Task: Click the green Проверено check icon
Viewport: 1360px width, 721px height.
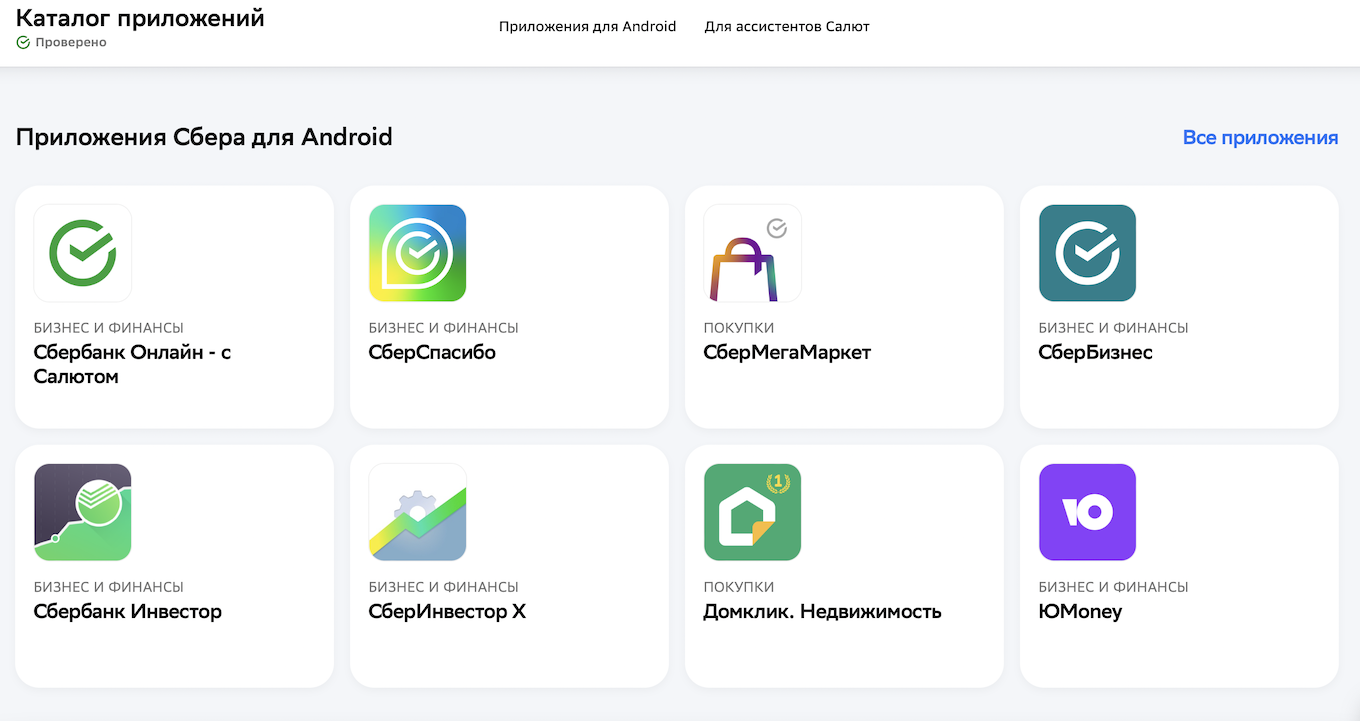Action: (x=23, y=43)
